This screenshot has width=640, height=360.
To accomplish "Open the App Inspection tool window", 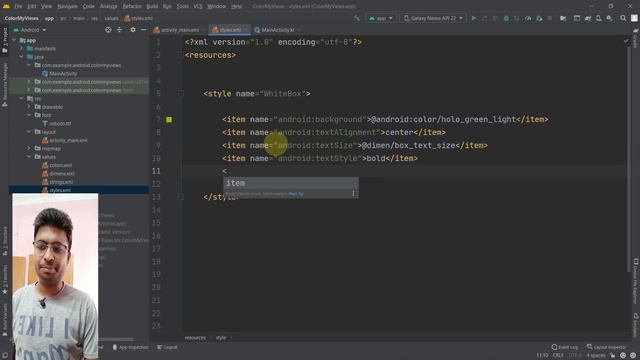I will tap(130, 347).
